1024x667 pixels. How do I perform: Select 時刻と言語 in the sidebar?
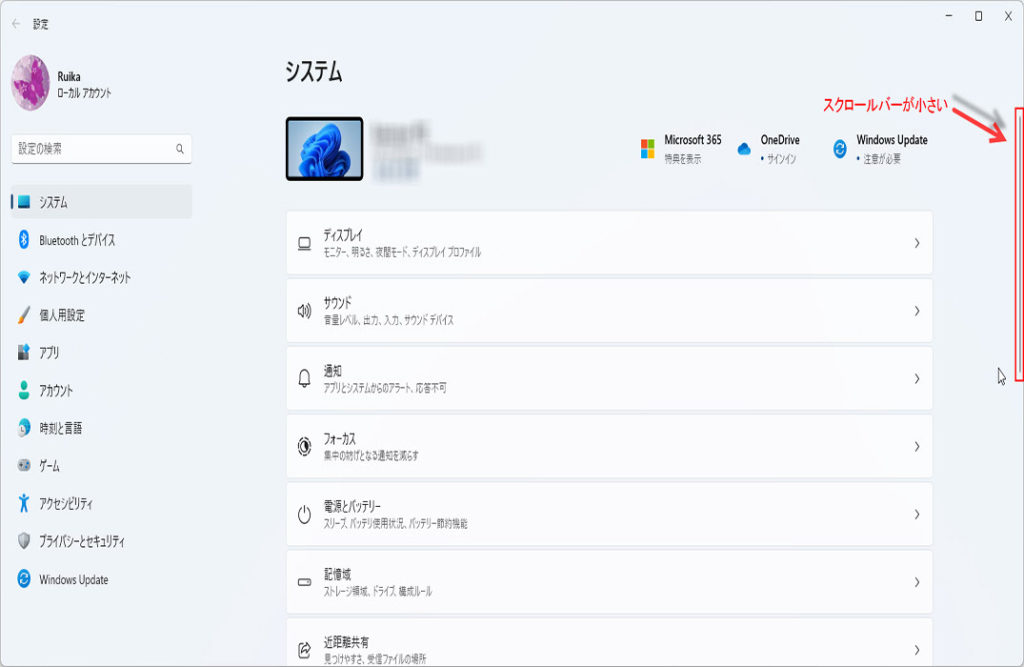point(60,428)
